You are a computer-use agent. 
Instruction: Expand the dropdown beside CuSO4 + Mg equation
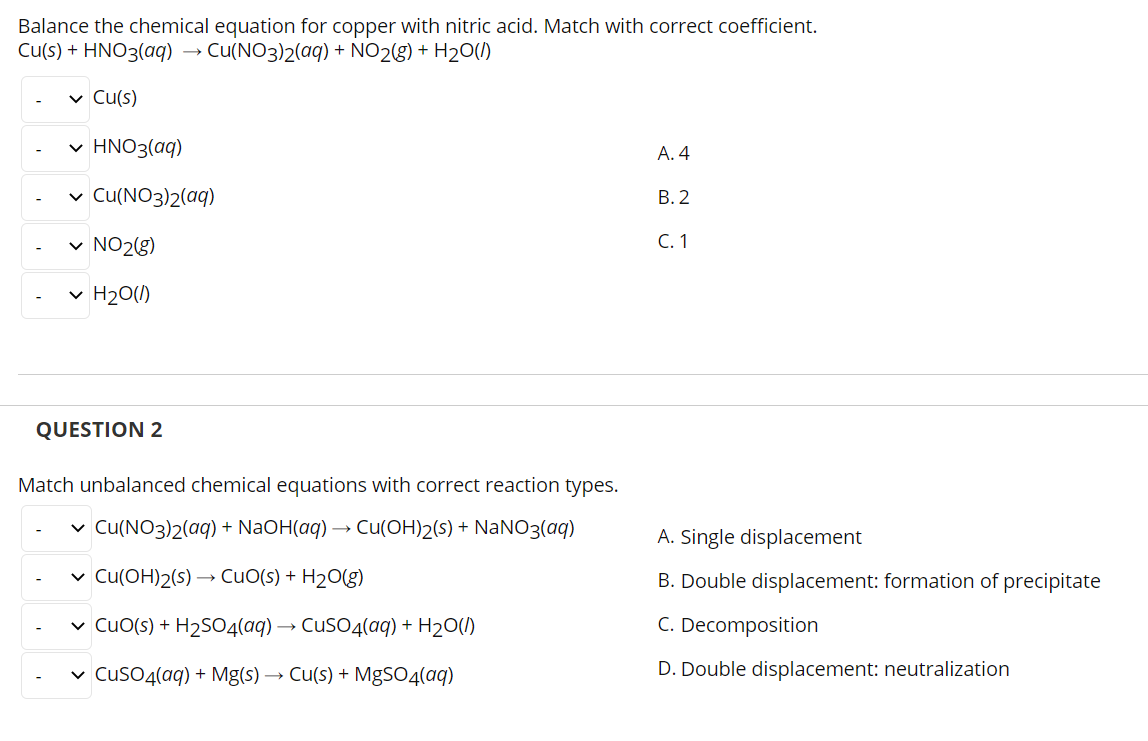pyautogui.click(x=55, y=674)
